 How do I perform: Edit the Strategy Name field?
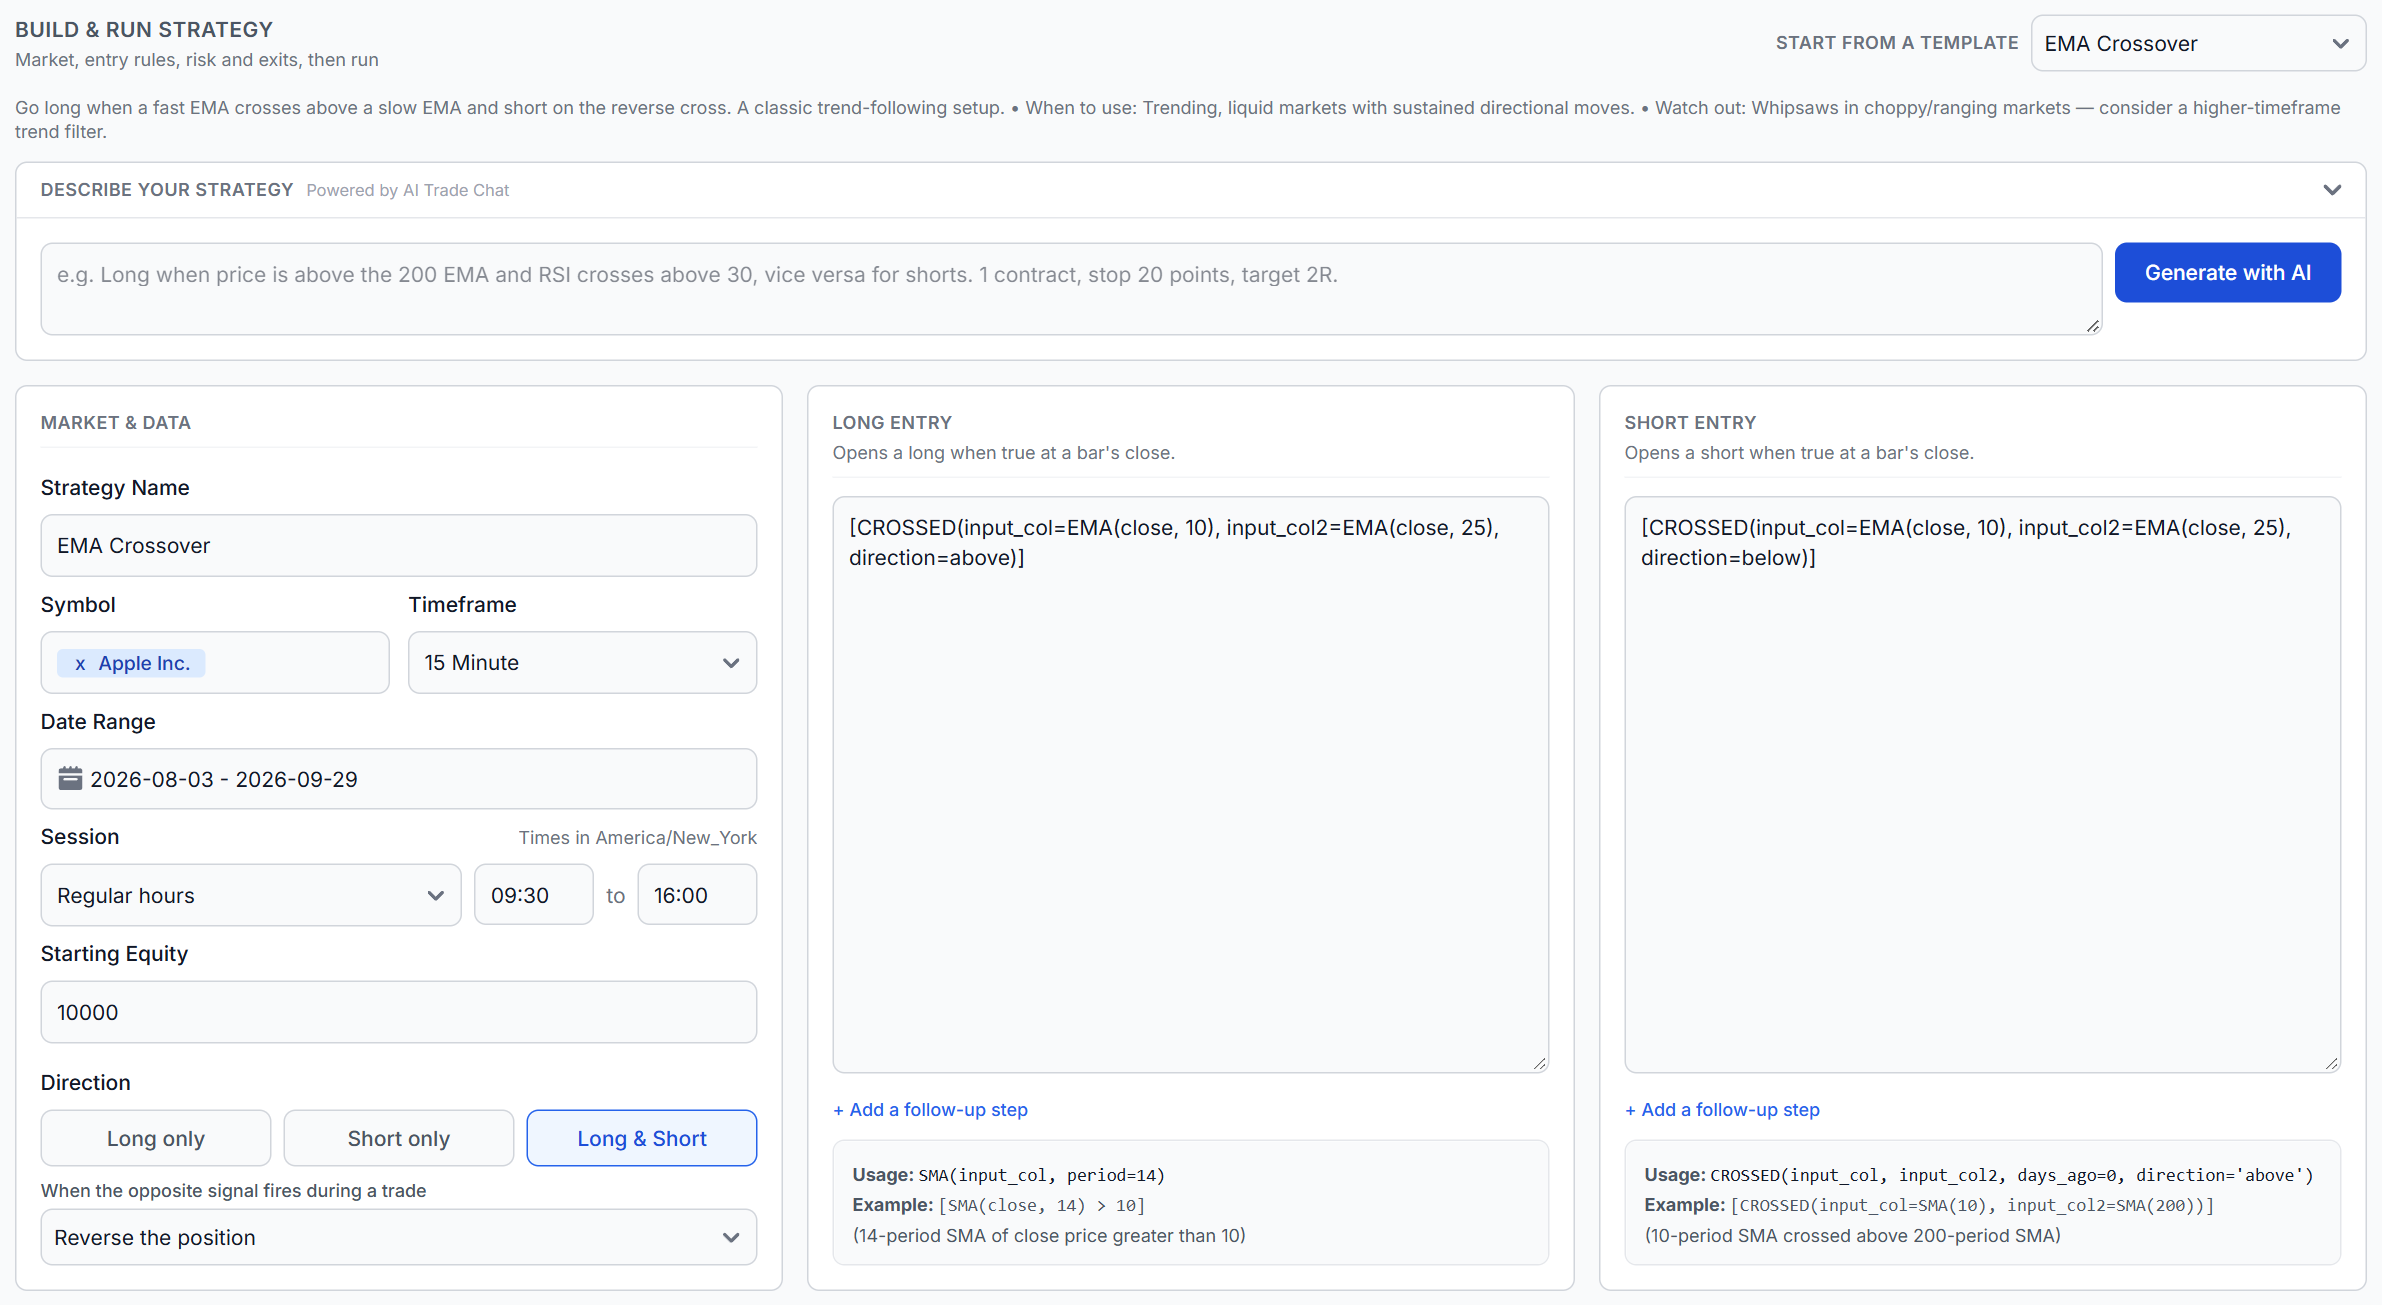(398, 545)
